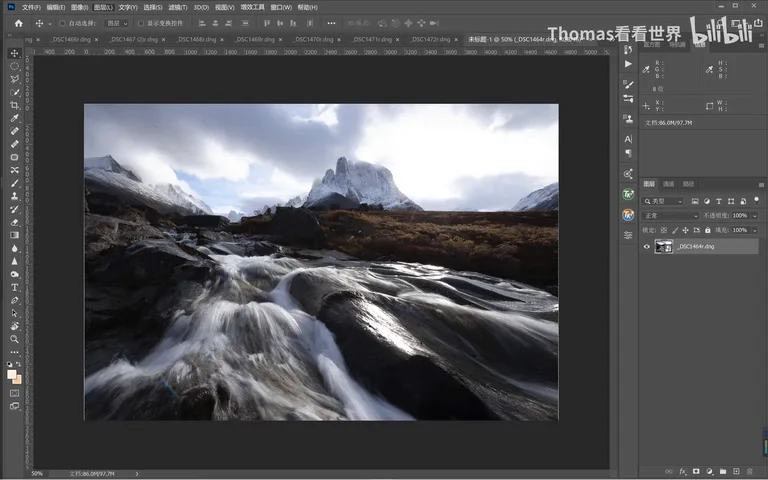Viewport: 768px width, 480px height.
Task: Click the swap foreground background colors arrow
Action: point(19,364)
